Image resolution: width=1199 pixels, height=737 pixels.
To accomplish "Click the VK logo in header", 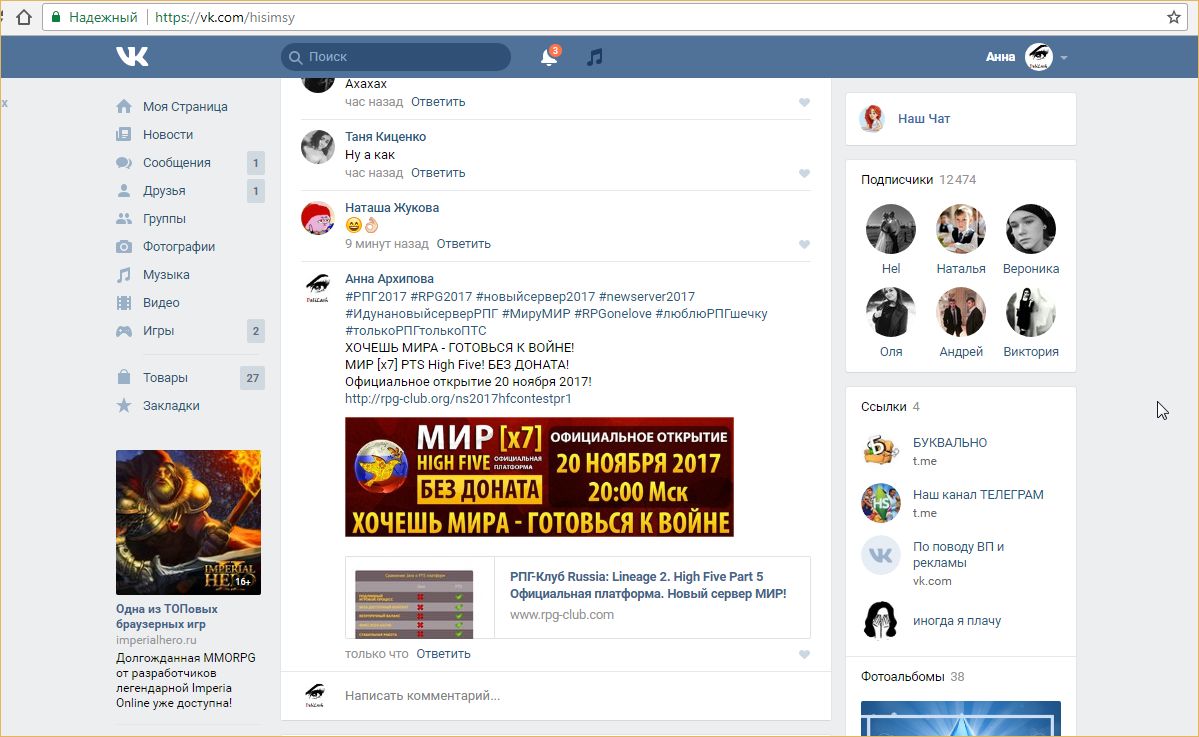I will tap(132, 57).
